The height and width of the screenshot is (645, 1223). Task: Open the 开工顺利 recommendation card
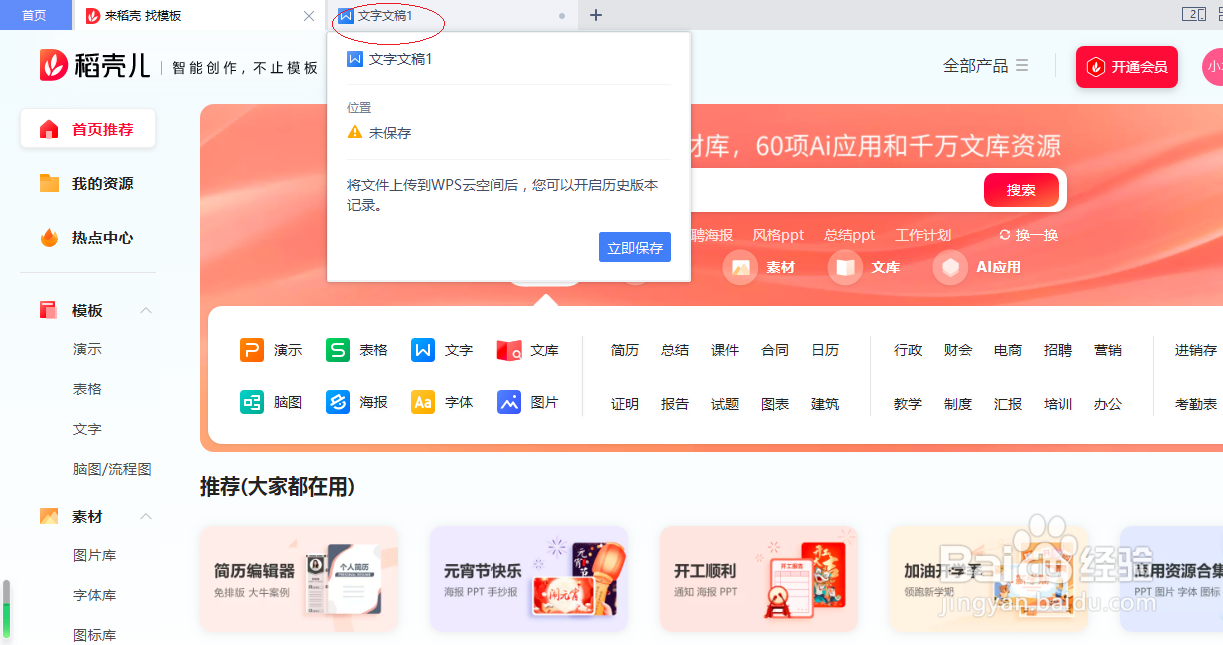tap(759, 578)
